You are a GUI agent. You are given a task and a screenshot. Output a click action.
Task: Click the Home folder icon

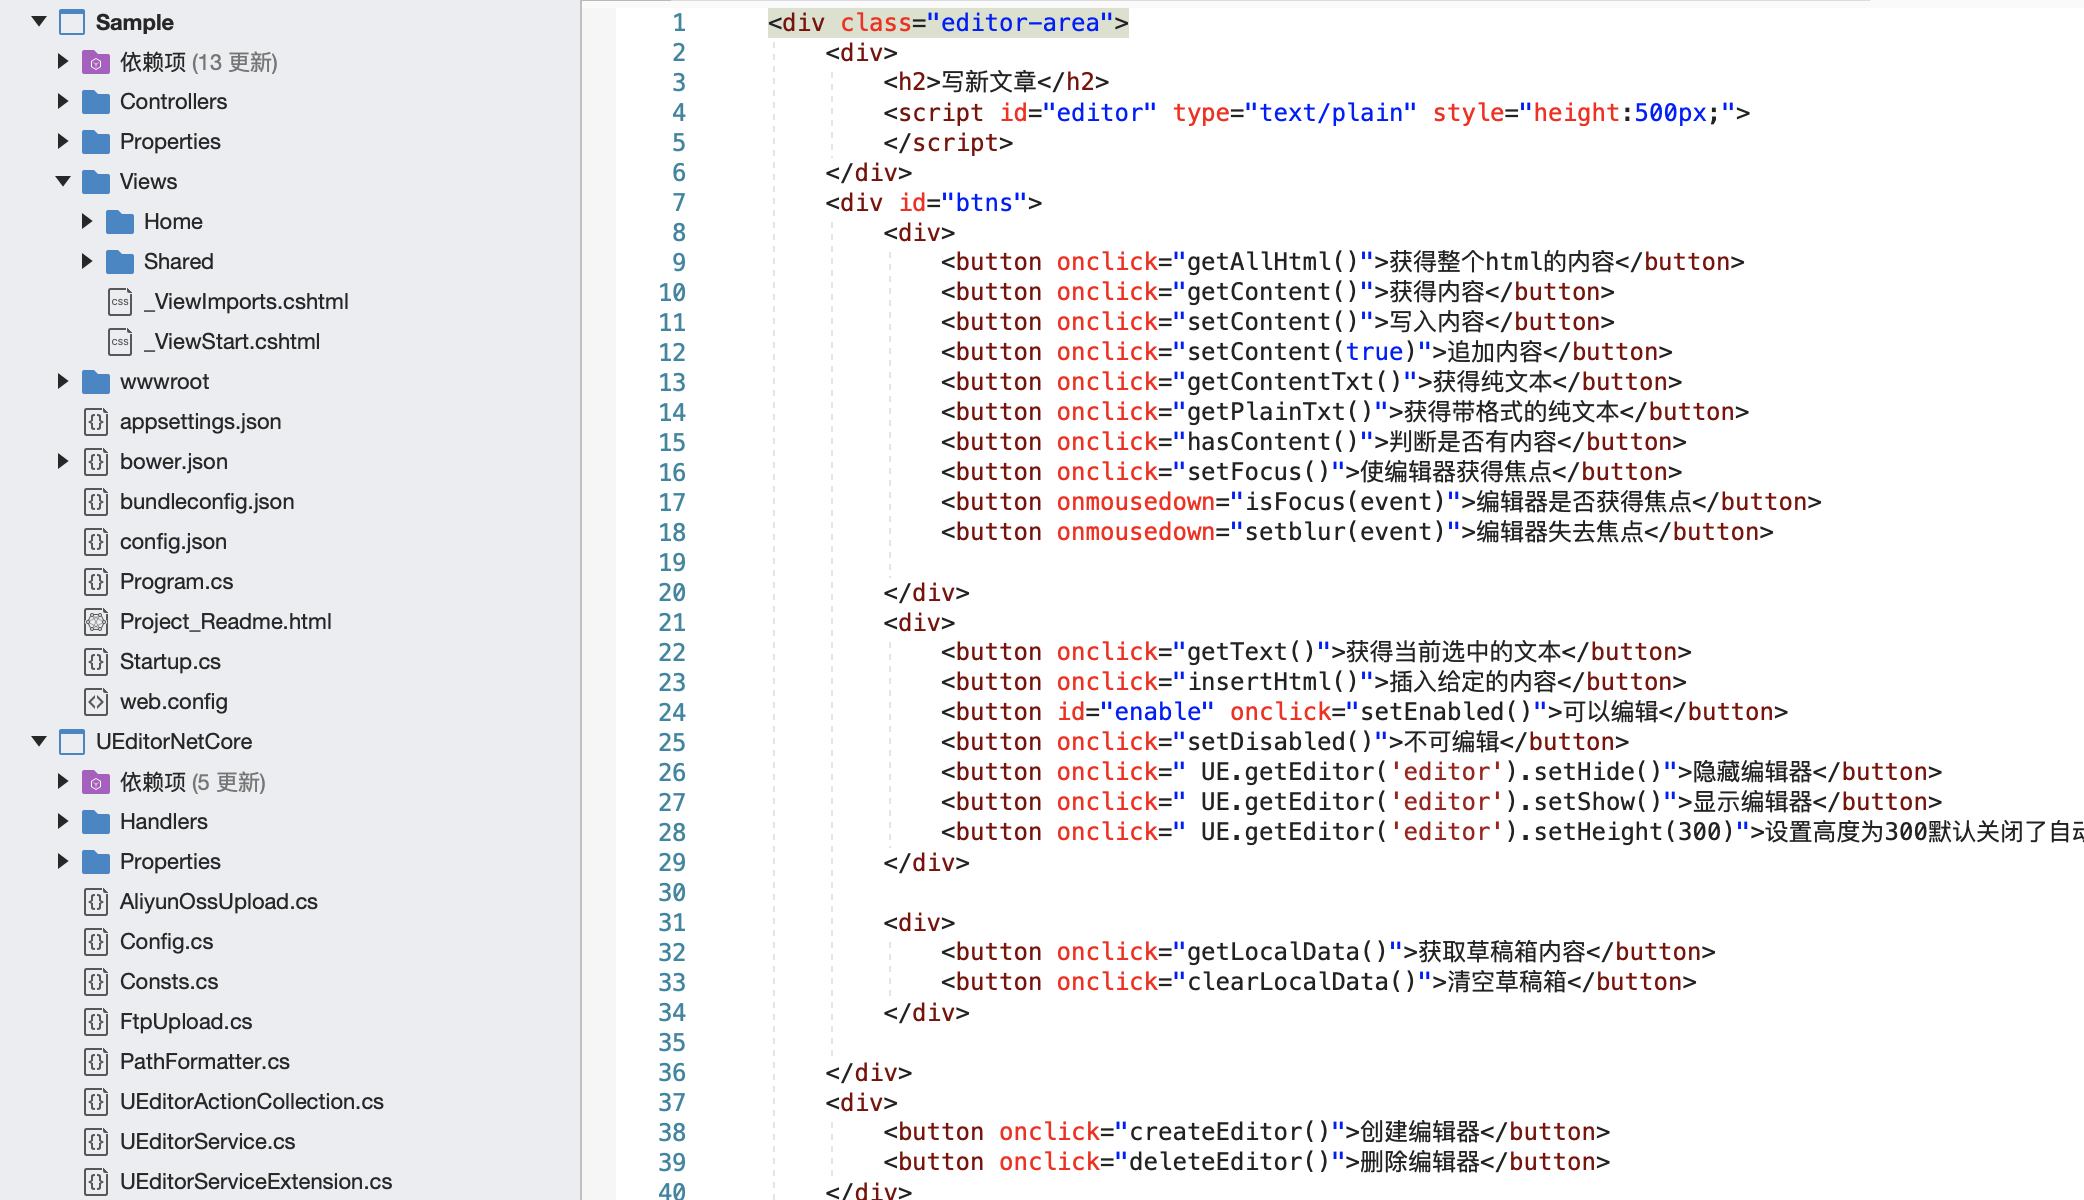(120, 222)
